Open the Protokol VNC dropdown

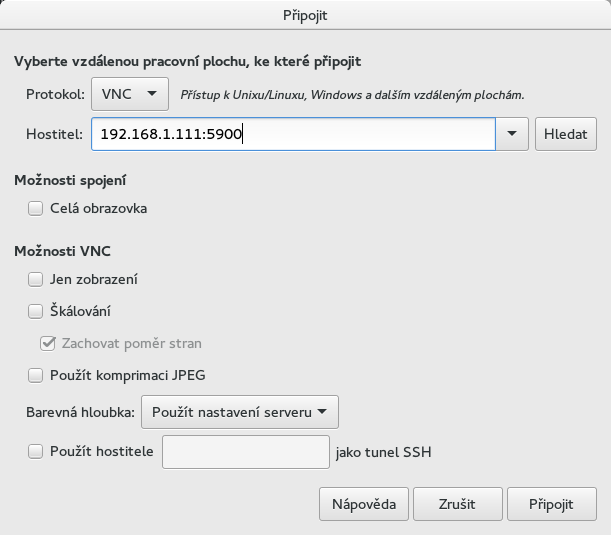coord(129,95)
